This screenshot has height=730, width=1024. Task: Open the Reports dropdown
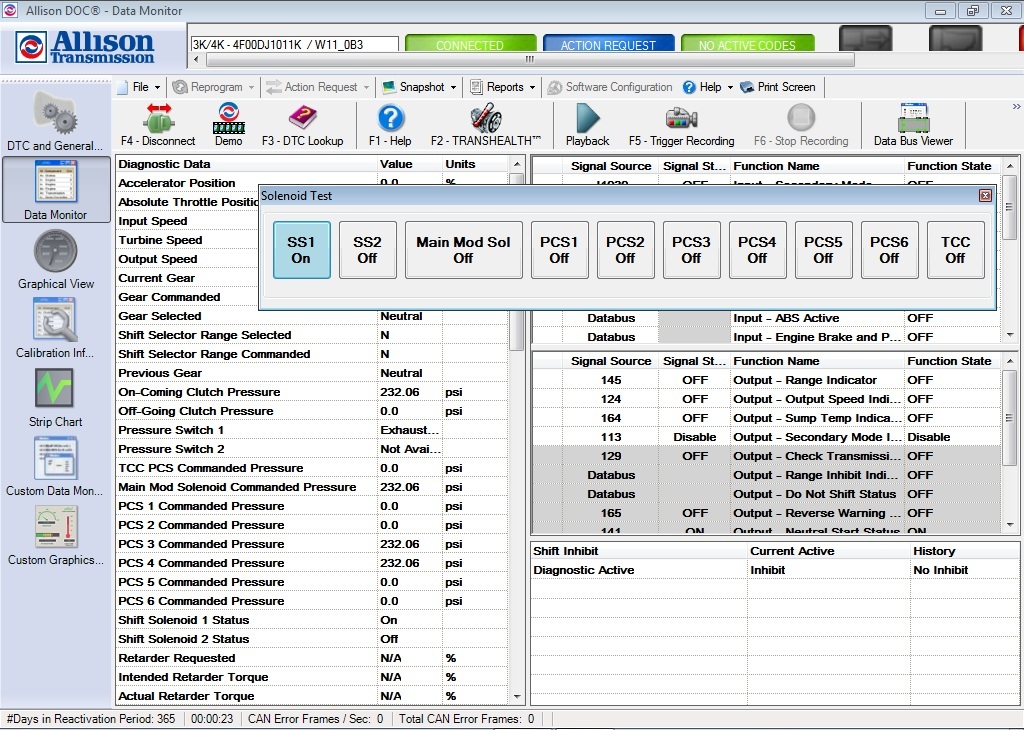pos(503,87)
